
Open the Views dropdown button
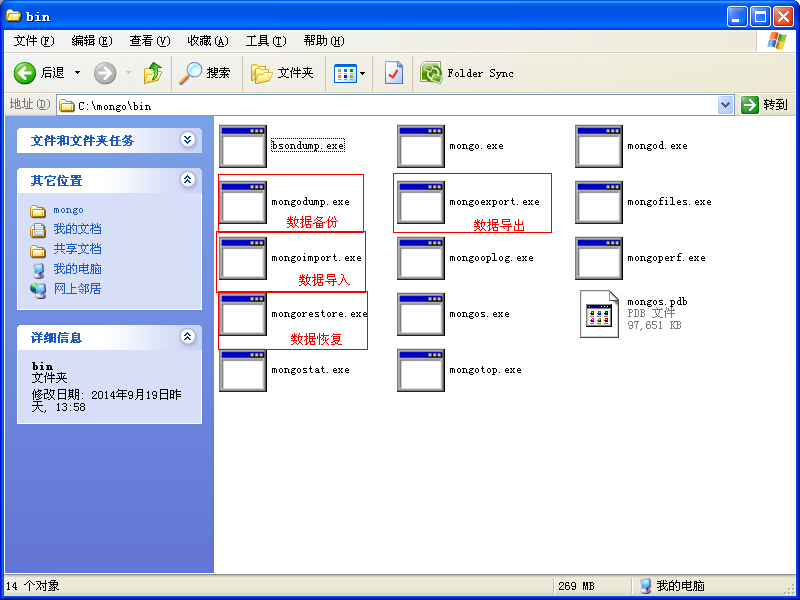tap(349, 73)
